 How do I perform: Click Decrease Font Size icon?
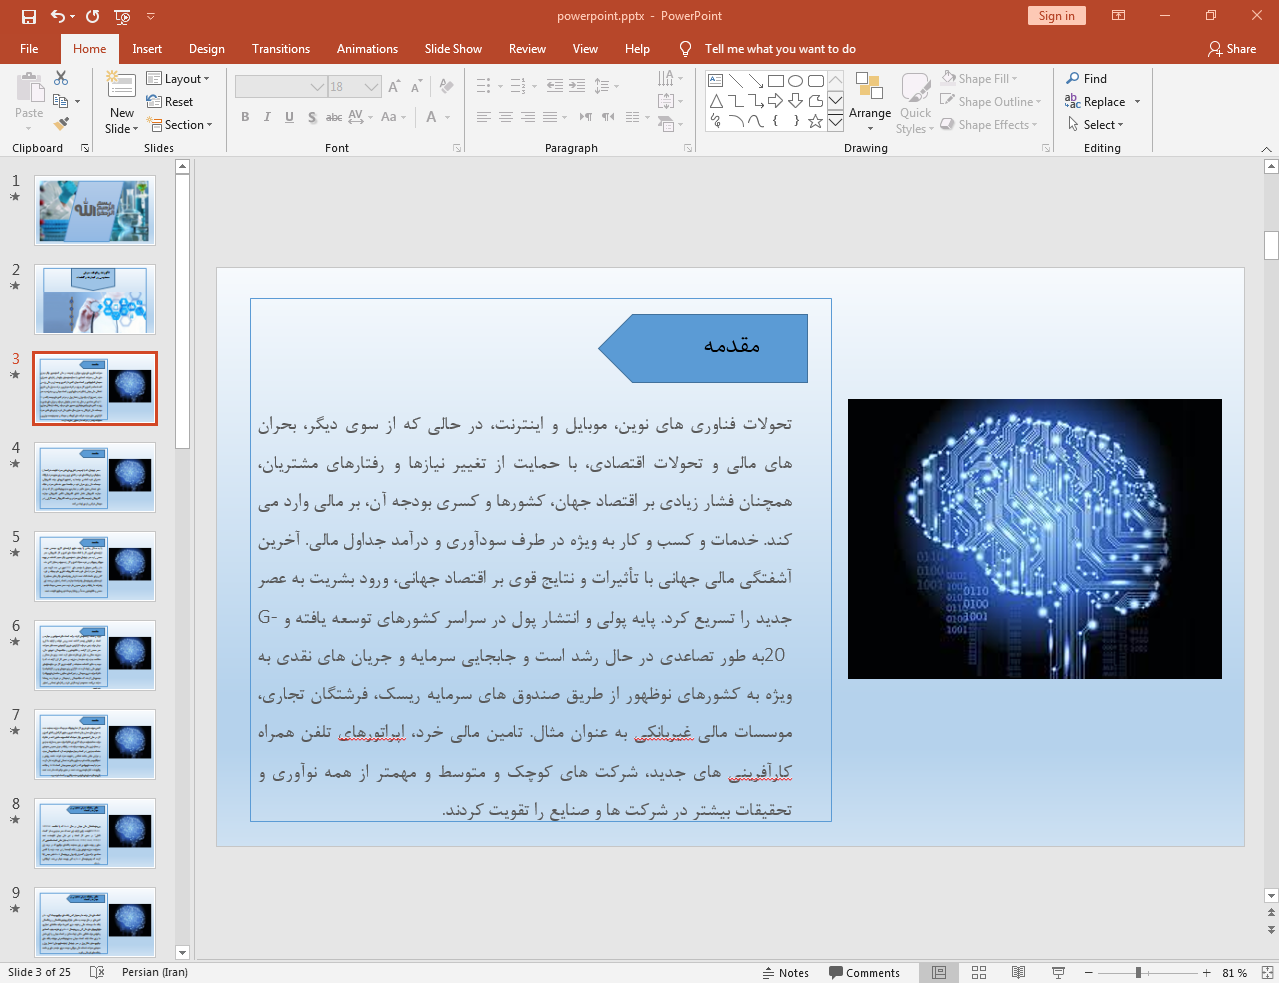[414, 87]
